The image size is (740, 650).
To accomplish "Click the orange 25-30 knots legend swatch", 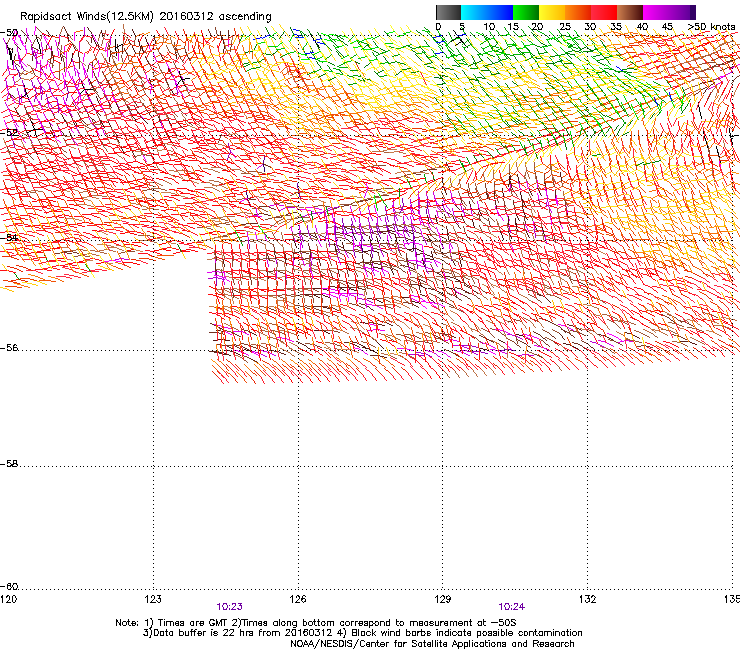I will tap(578, 12).
